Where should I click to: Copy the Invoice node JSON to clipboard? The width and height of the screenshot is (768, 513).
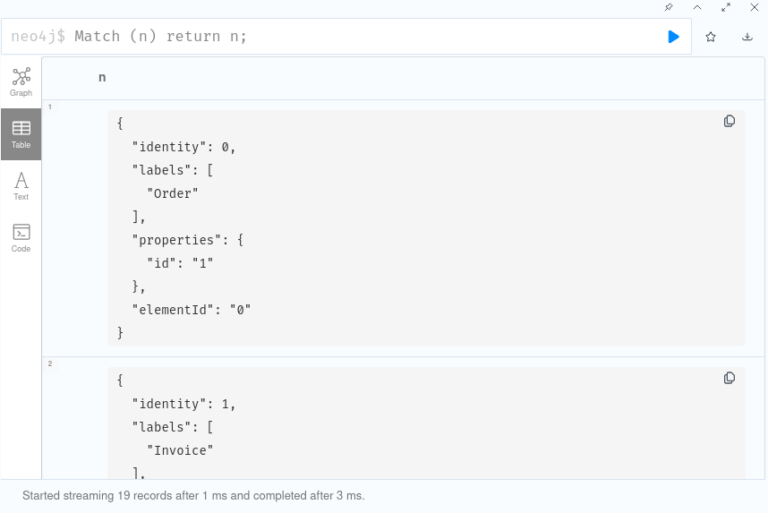(x=729, y=378)
